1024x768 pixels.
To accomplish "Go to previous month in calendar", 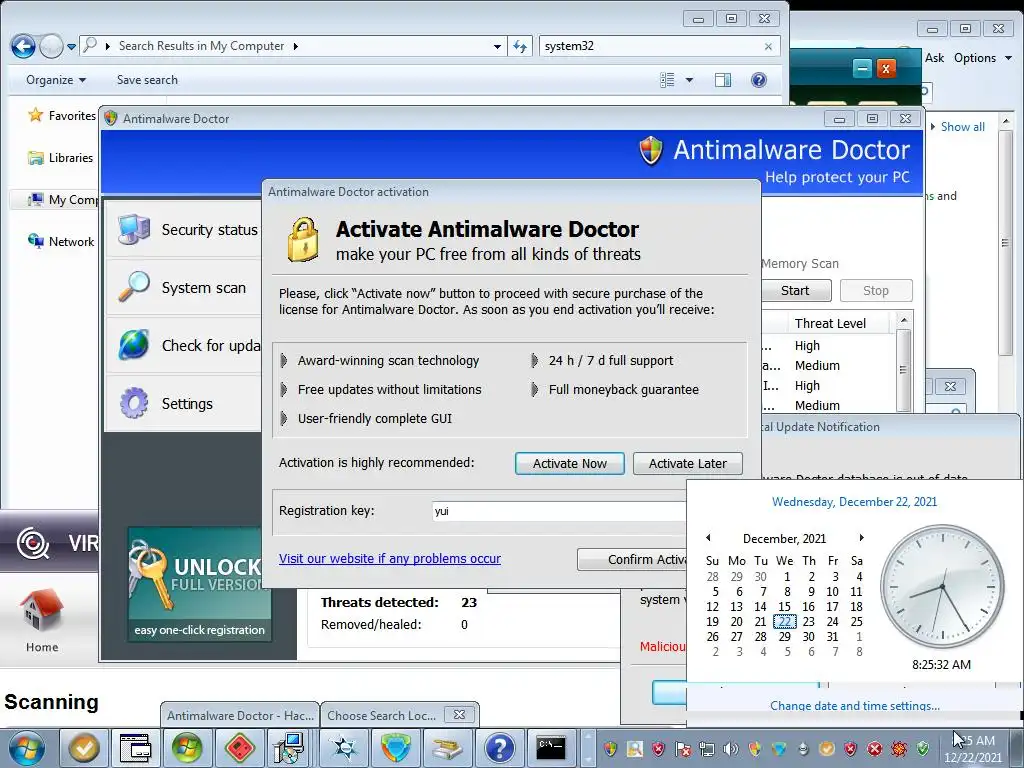I will point(709,538).
